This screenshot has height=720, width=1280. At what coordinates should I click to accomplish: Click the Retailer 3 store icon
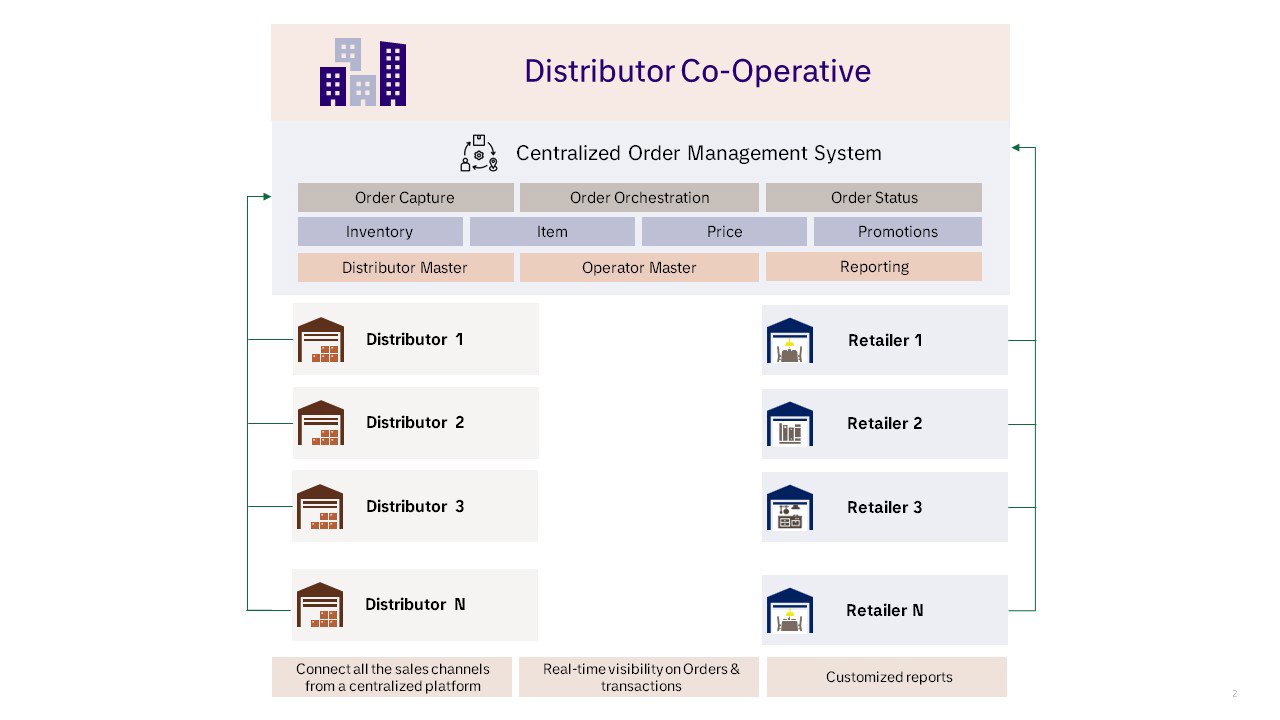(x=789, y=507)
